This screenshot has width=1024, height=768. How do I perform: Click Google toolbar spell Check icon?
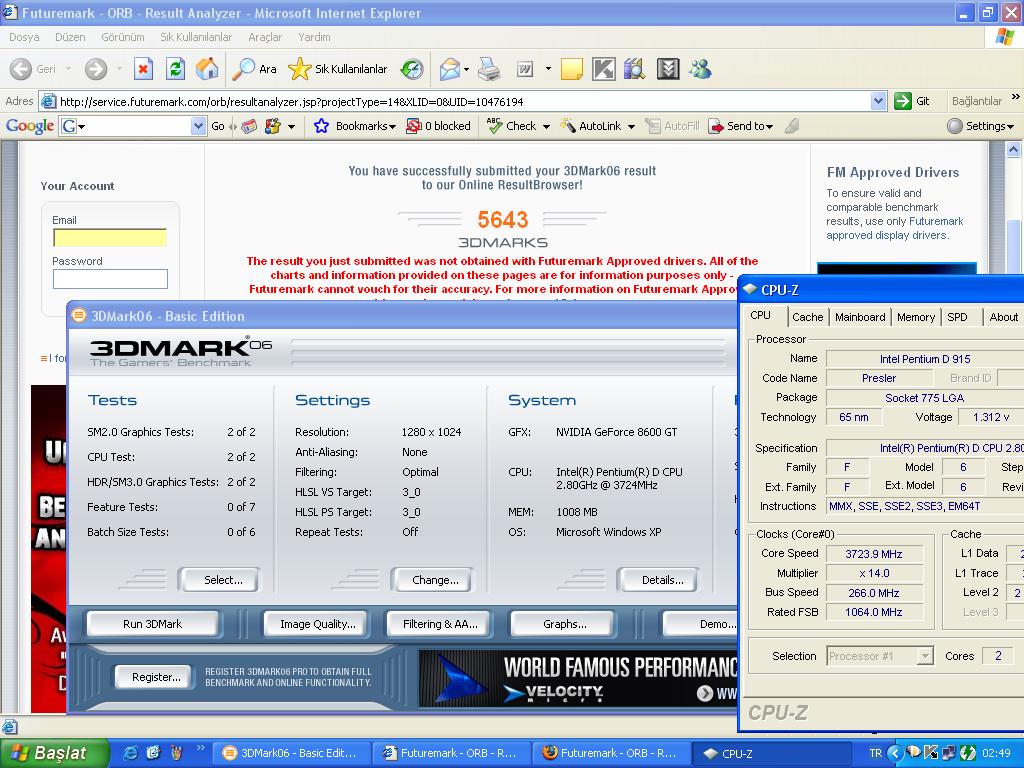coord(494,126)
